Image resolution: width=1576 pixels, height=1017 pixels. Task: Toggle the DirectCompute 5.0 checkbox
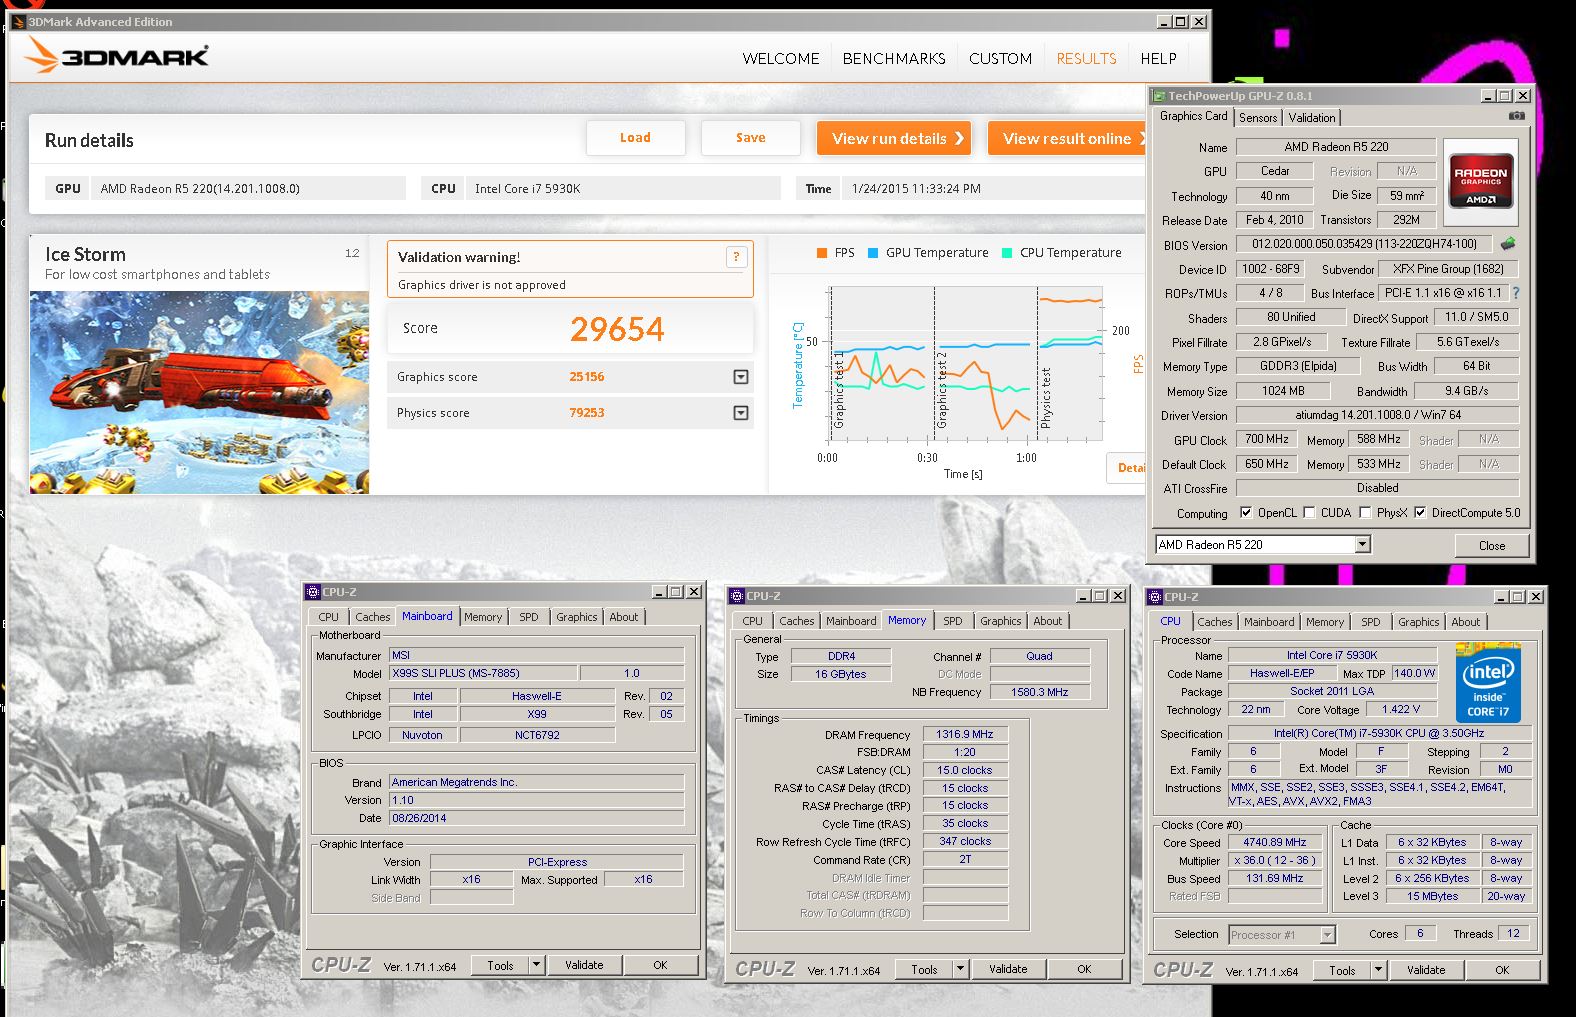click(x=1420, y=513)
